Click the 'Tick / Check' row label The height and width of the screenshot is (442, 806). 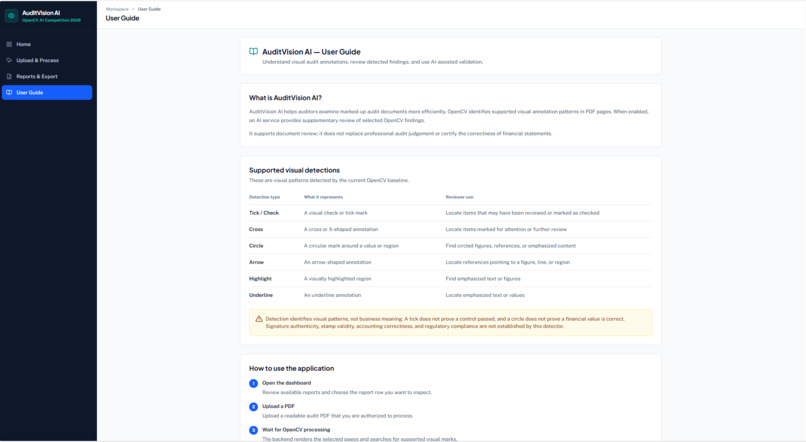click(x=264, y=213)
